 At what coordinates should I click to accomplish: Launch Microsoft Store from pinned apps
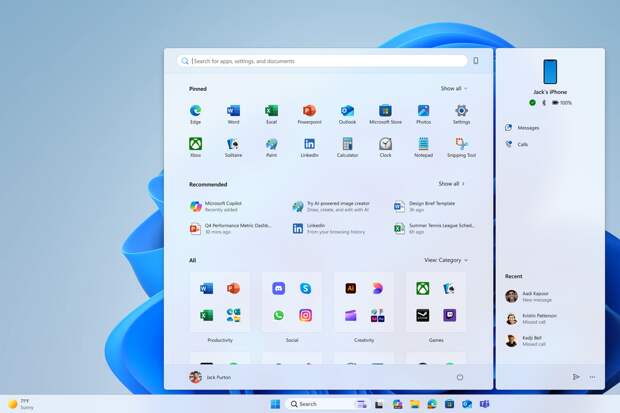pyautogui.click(x=385, y=111)
